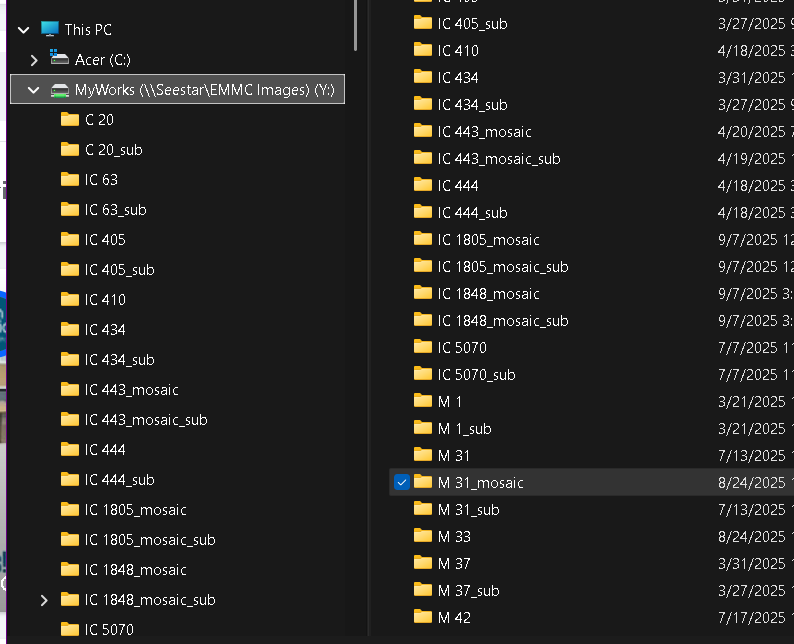
Task: Click the navigation pane vertical scrollbar
Action: point(356,25)
